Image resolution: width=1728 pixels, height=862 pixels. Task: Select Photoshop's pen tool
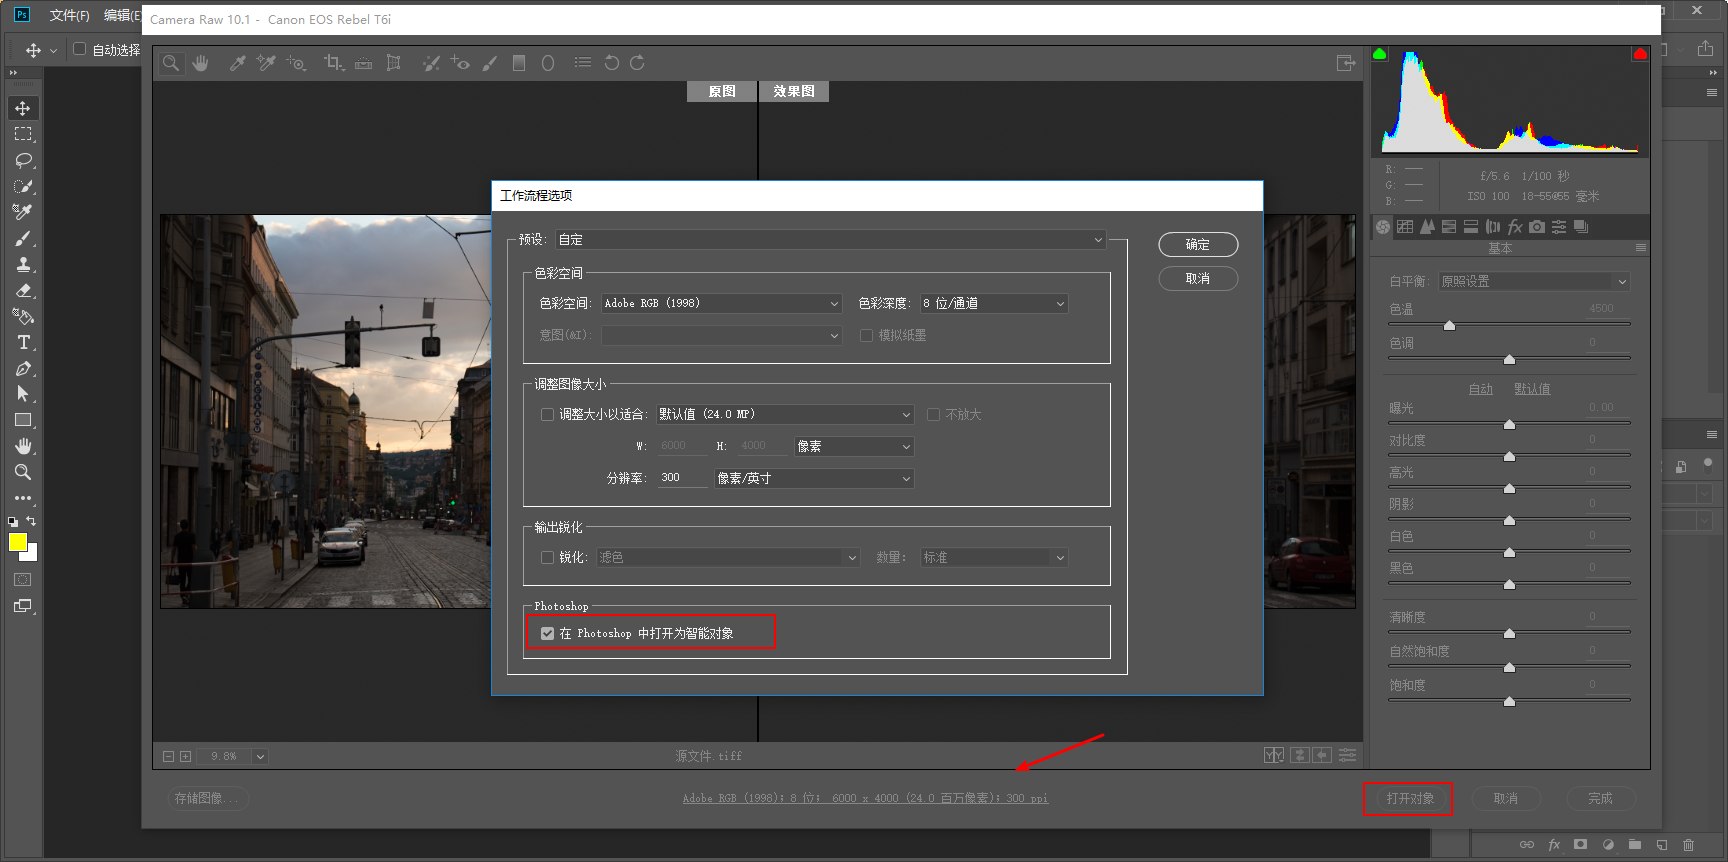[23, 368]
